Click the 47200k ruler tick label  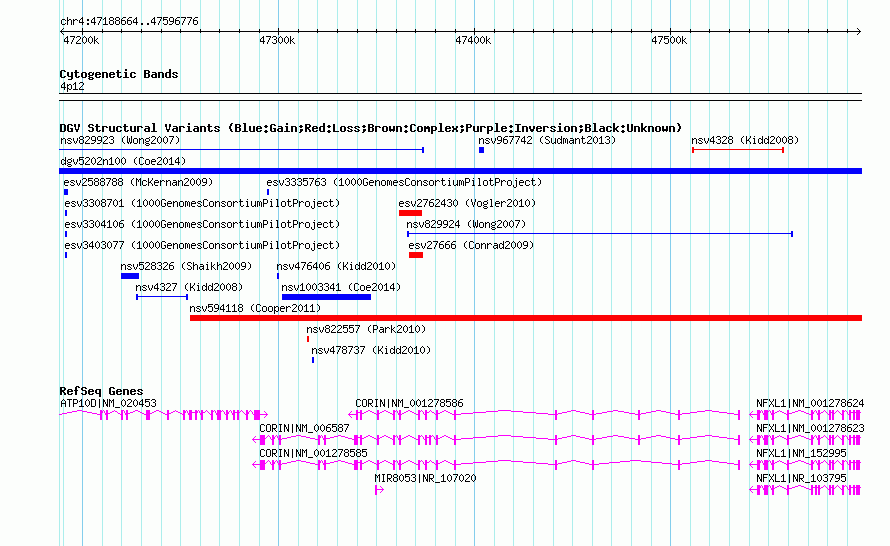(x=81, y=40)
